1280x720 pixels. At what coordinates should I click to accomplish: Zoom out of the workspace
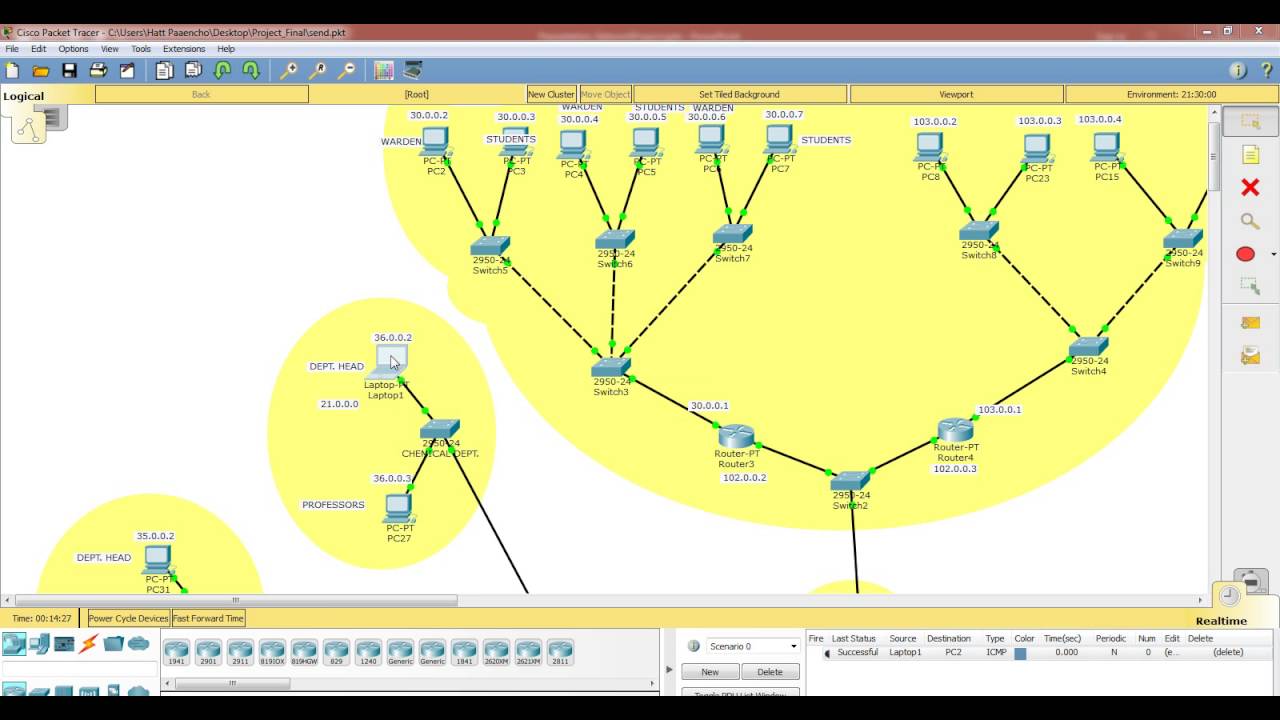[x=346, y=71]
